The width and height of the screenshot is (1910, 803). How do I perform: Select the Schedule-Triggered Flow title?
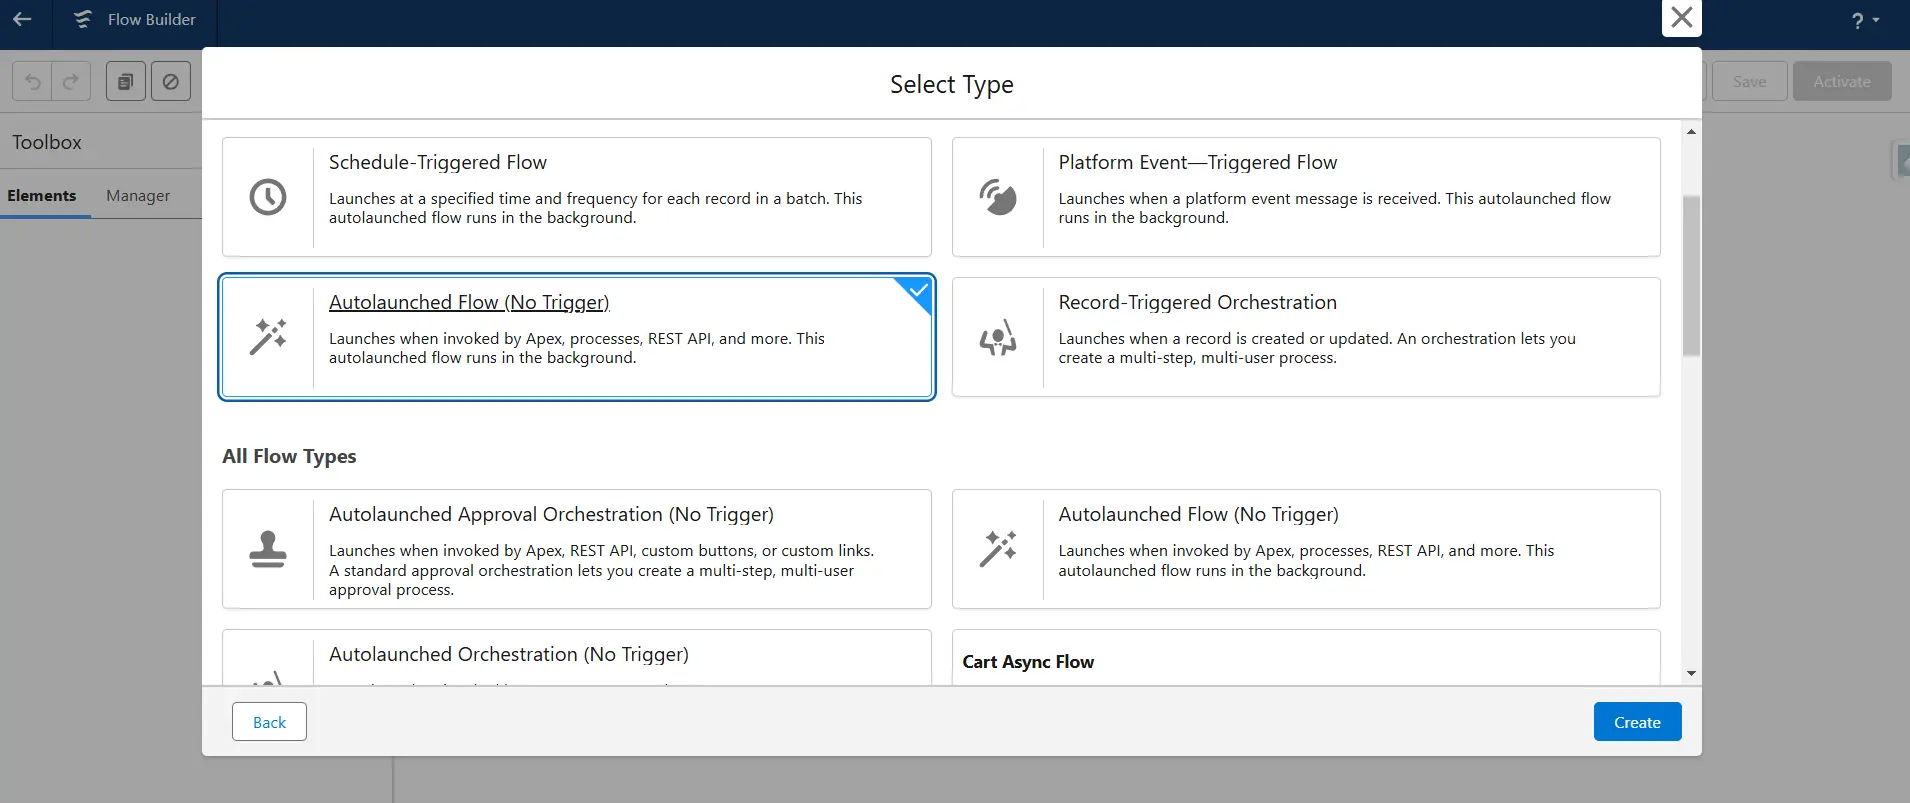click(438, 162)
